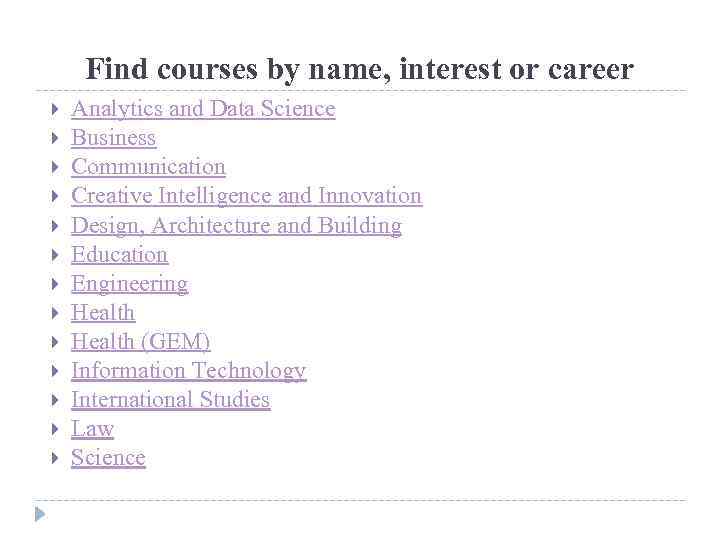
Task: Click the Law course link
Action: click(92, 428)
